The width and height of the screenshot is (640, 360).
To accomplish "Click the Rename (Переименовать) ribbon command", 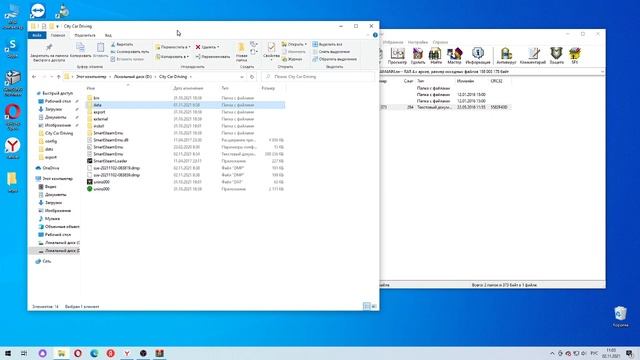I will pos(213,57).
